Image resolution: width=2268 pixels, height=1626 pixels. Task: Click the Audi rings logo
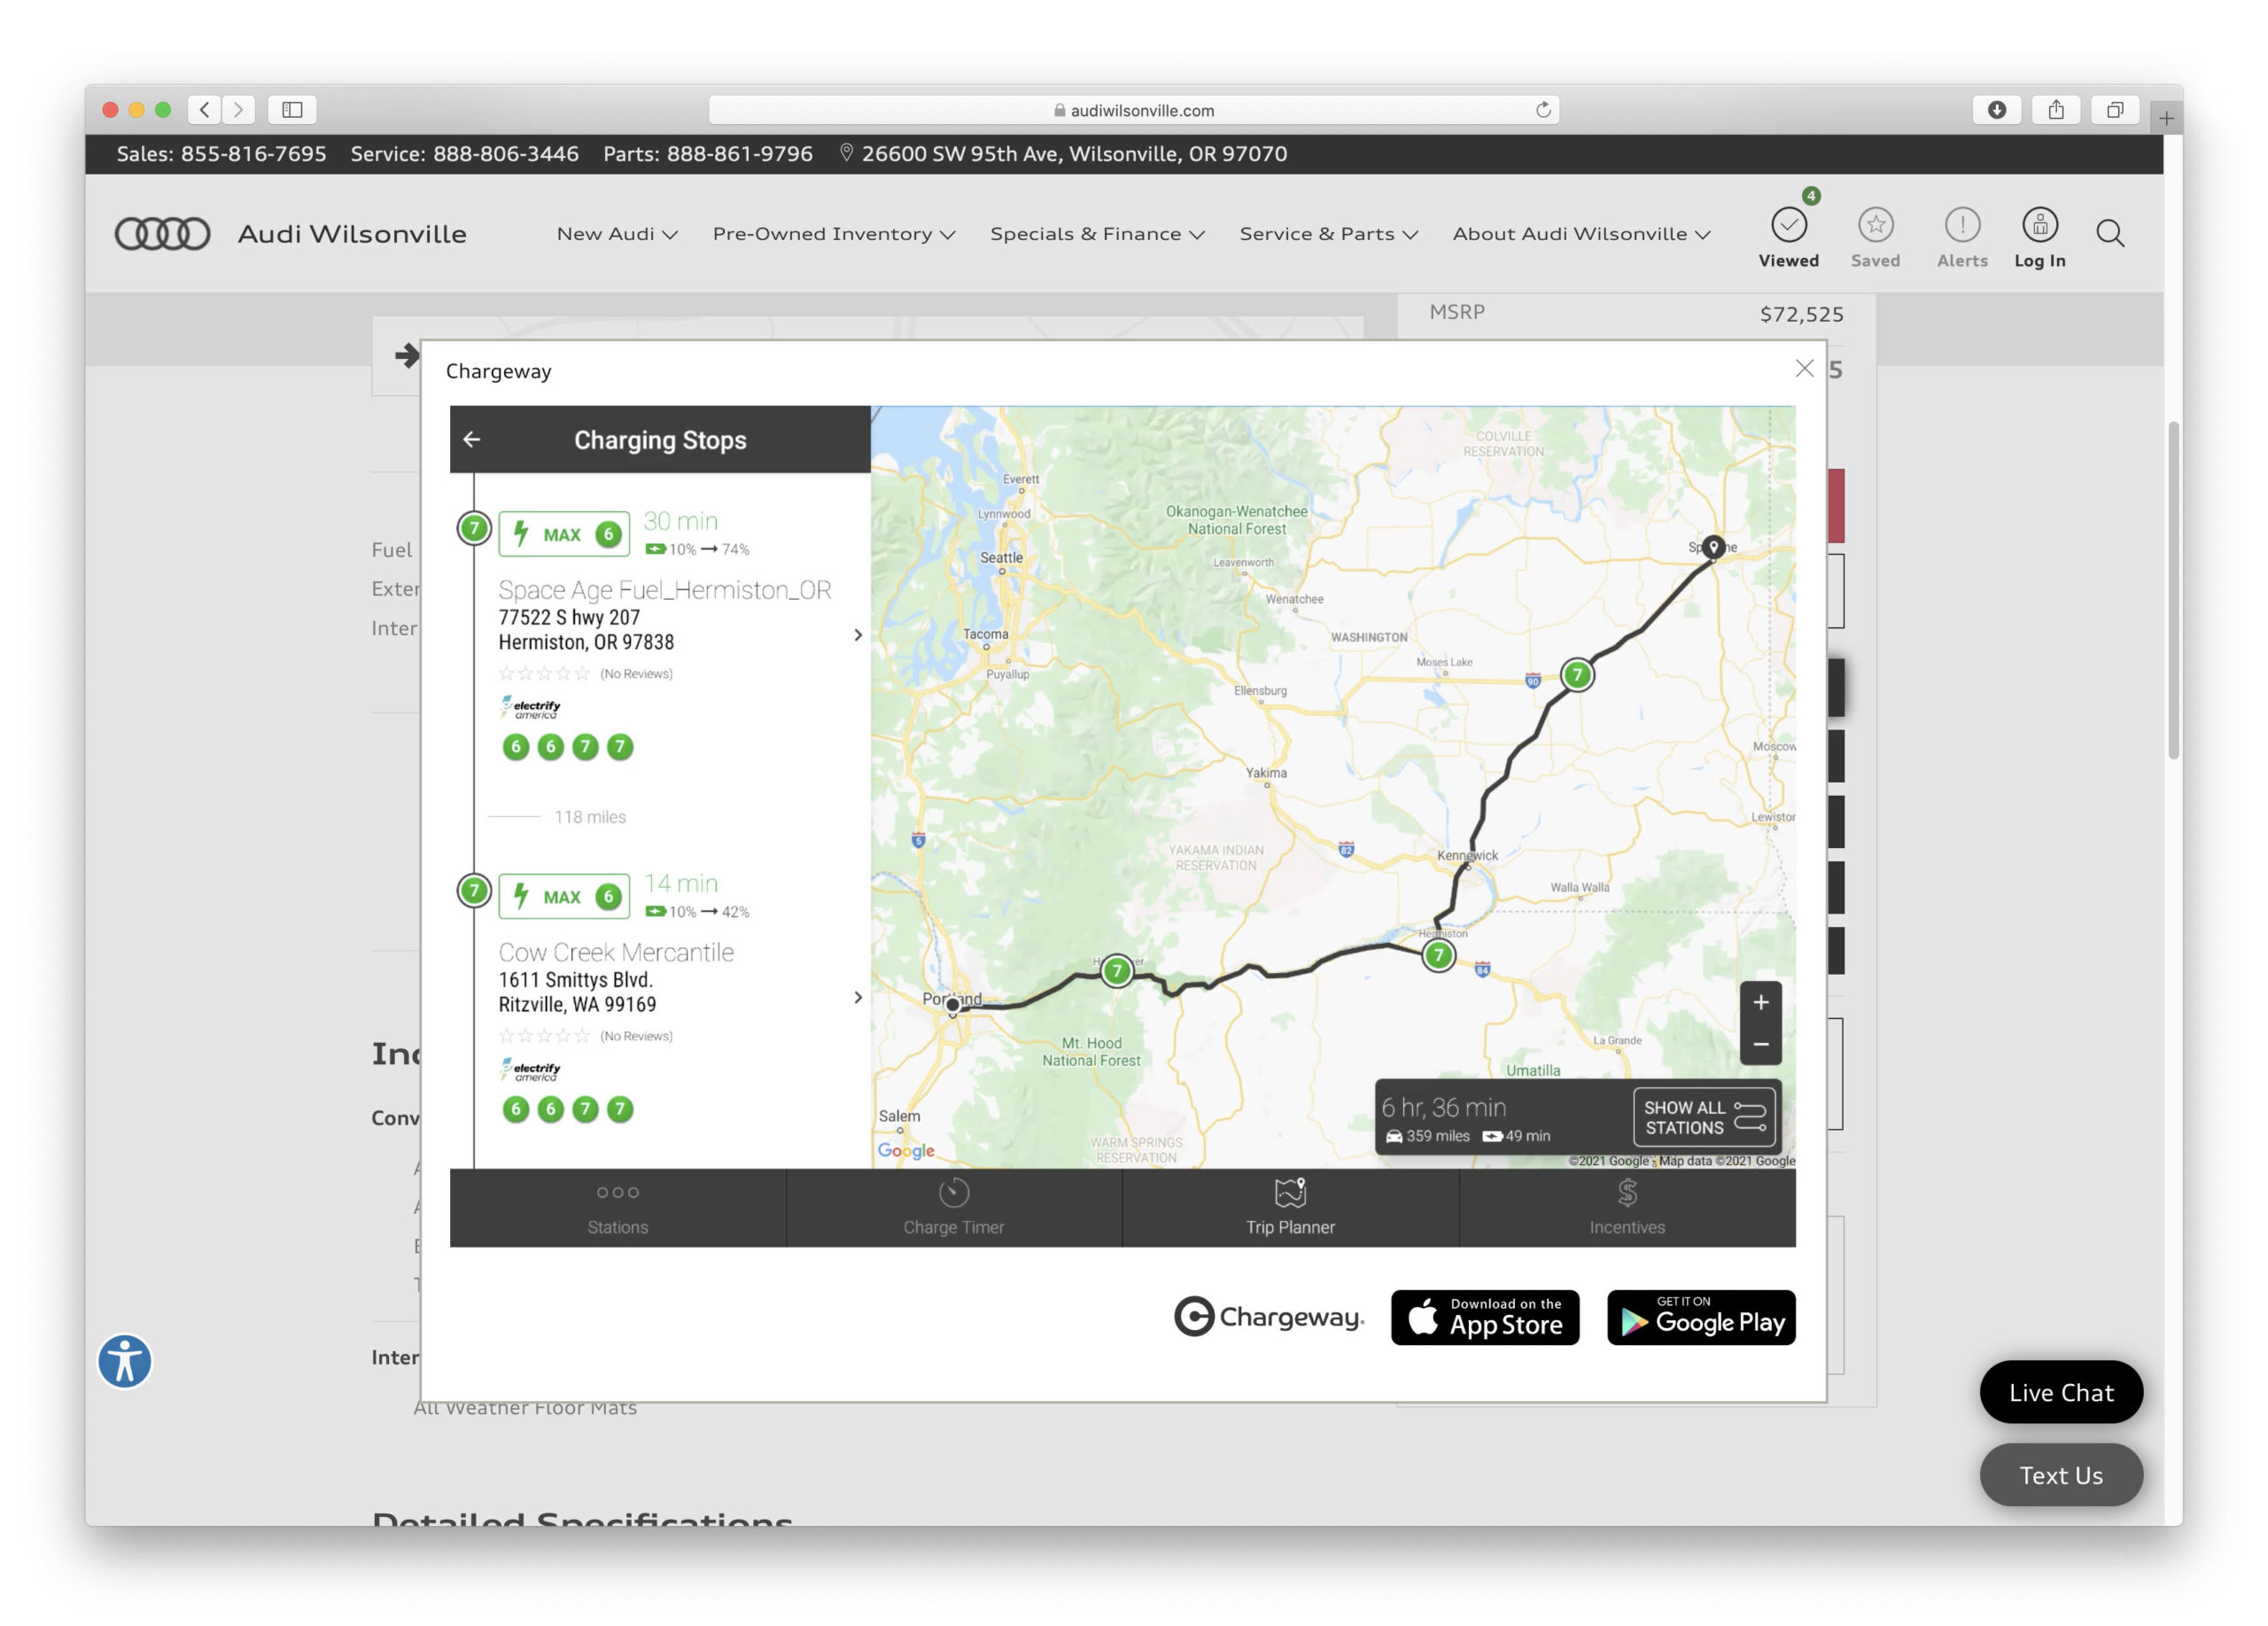(x=163, y=234)
